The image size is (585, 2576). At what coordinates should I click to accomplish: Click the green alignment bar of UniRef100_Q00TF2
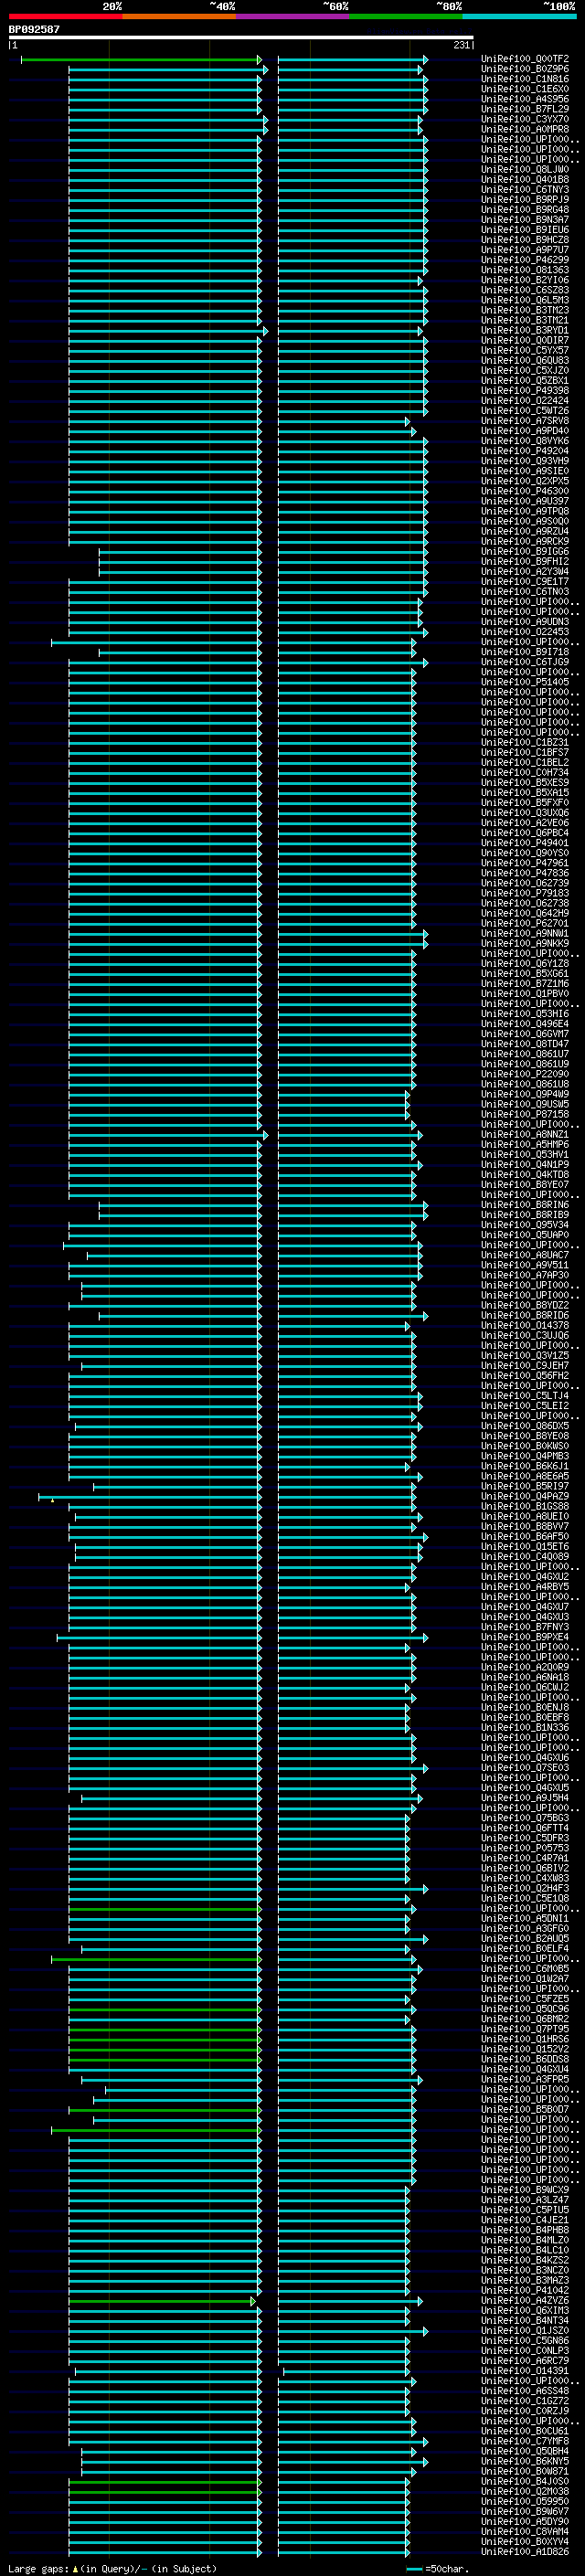pyautogui.click(x=140, y=60)
